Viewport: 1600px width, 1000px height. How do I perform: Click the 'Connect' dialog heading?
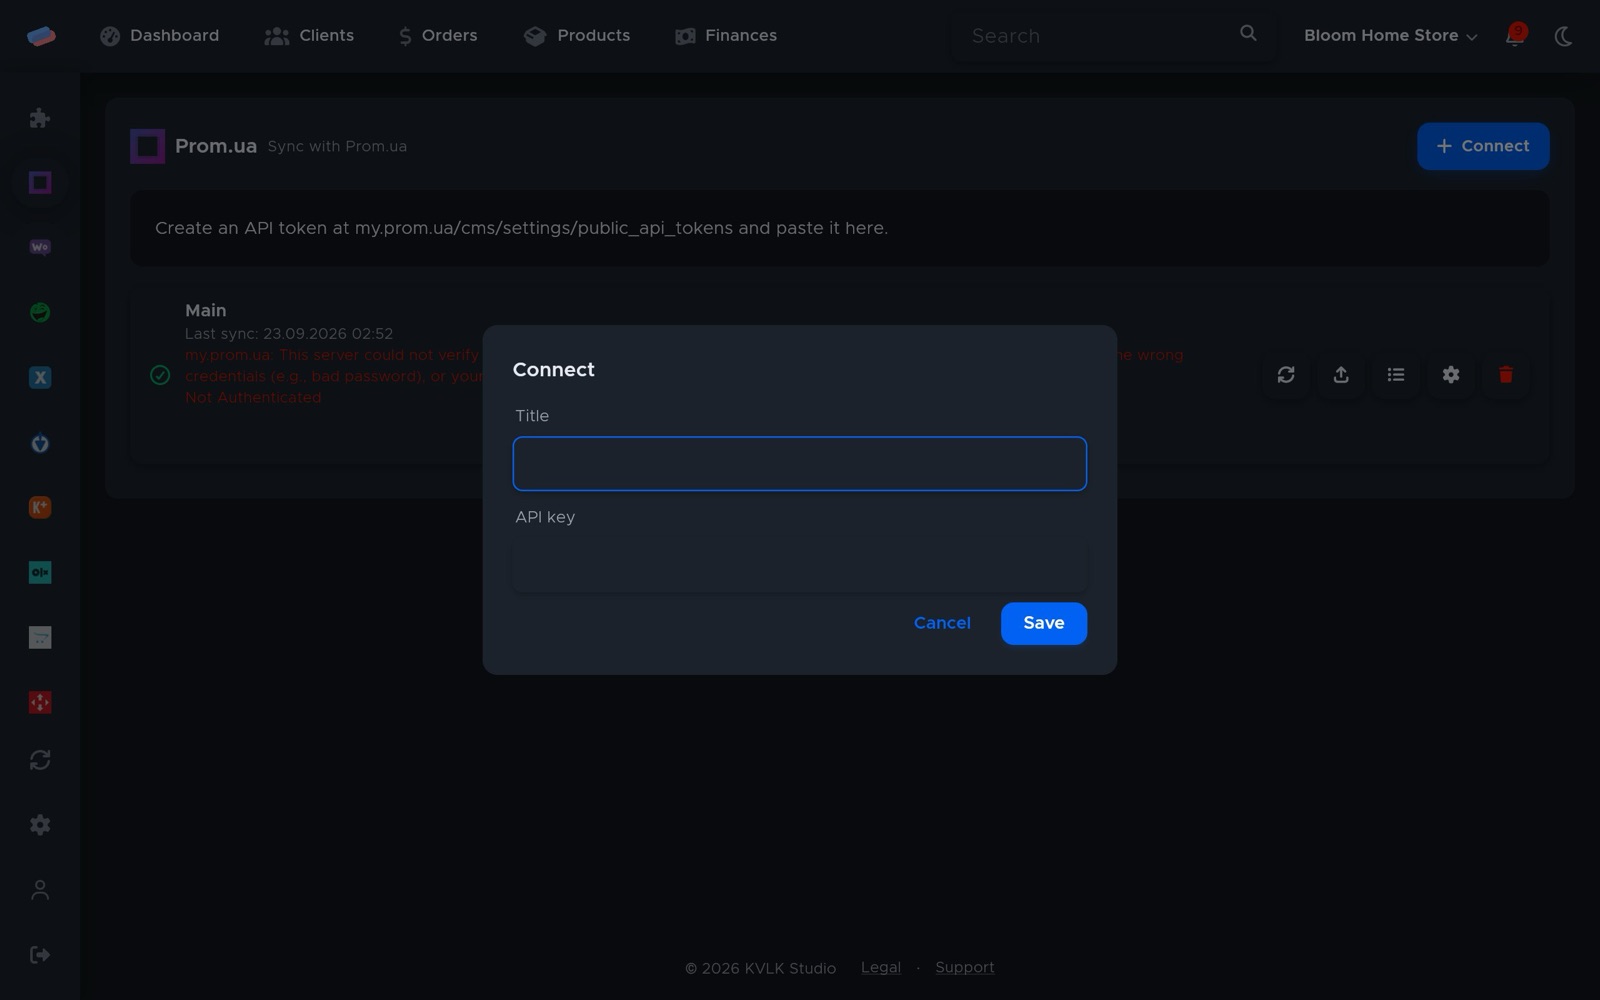click(554, 370)
